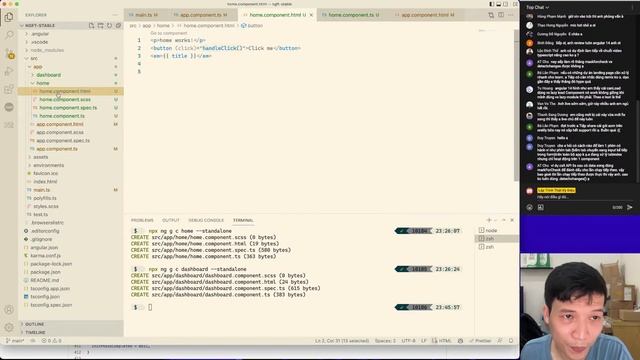Image resolution: width=640 pixels, height=360 pixels.
Task: Expand the .vscode folder
Action: click(x=39, y=42)
